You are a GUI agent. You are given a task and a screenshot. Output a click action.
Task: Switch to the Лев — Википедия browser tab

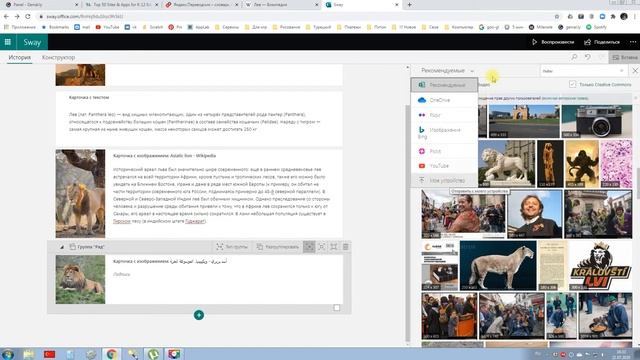(281, 5)
